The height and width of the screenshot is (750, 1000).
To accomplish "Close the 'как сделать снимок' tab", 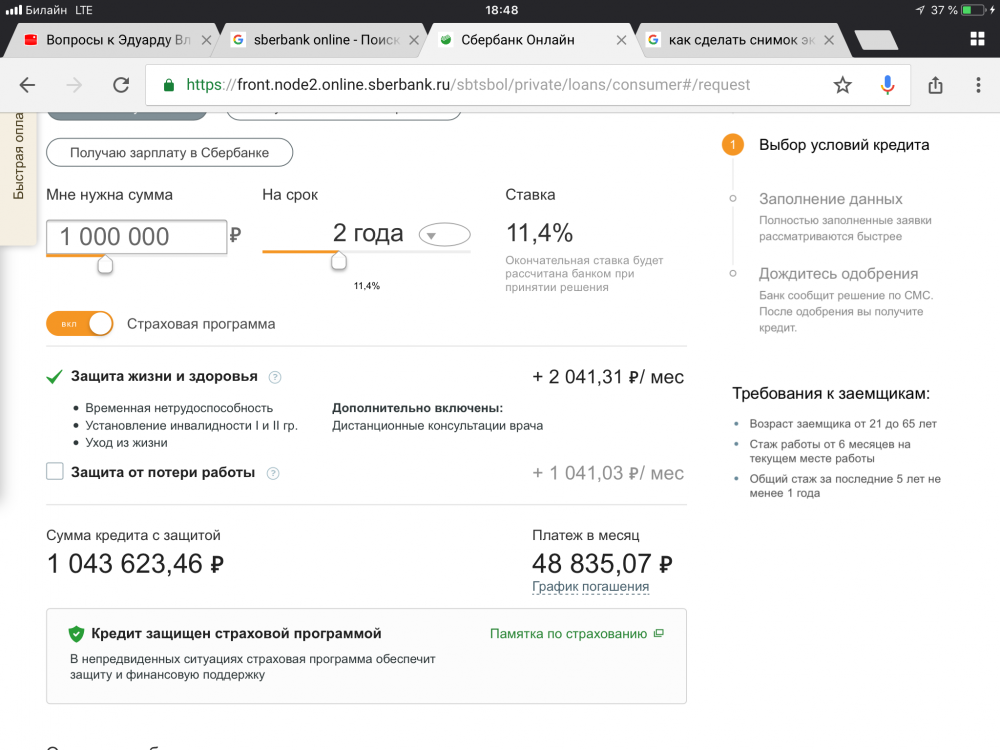I will pyautogui.click(x=829, y=40).
